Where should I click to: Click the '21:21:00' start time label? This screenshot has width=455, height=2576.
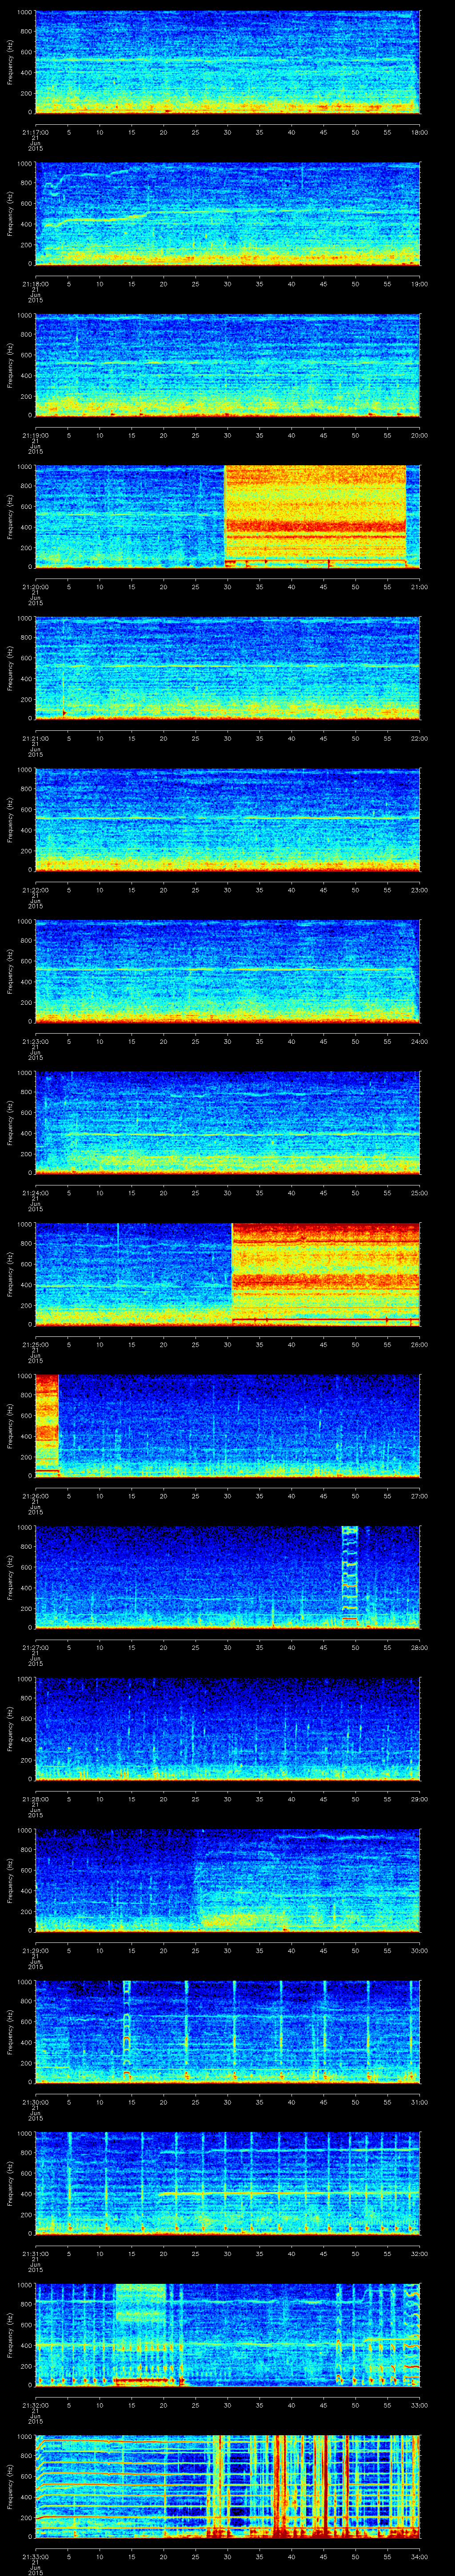pos(35,737)
